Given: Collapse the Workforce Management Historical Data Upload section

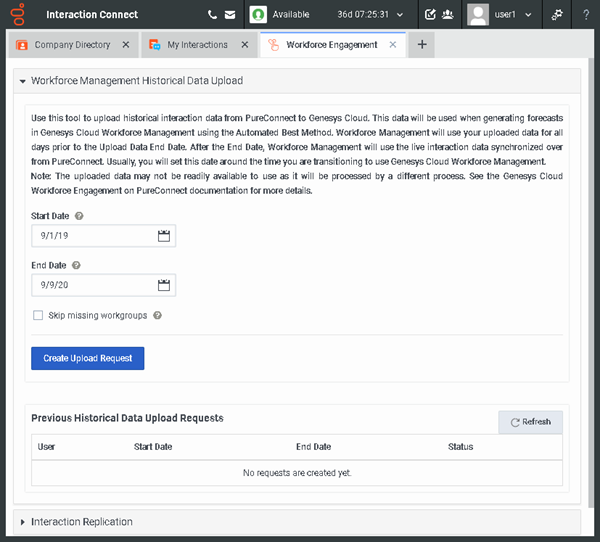Looking at the screenshot, I should (24, 80).
